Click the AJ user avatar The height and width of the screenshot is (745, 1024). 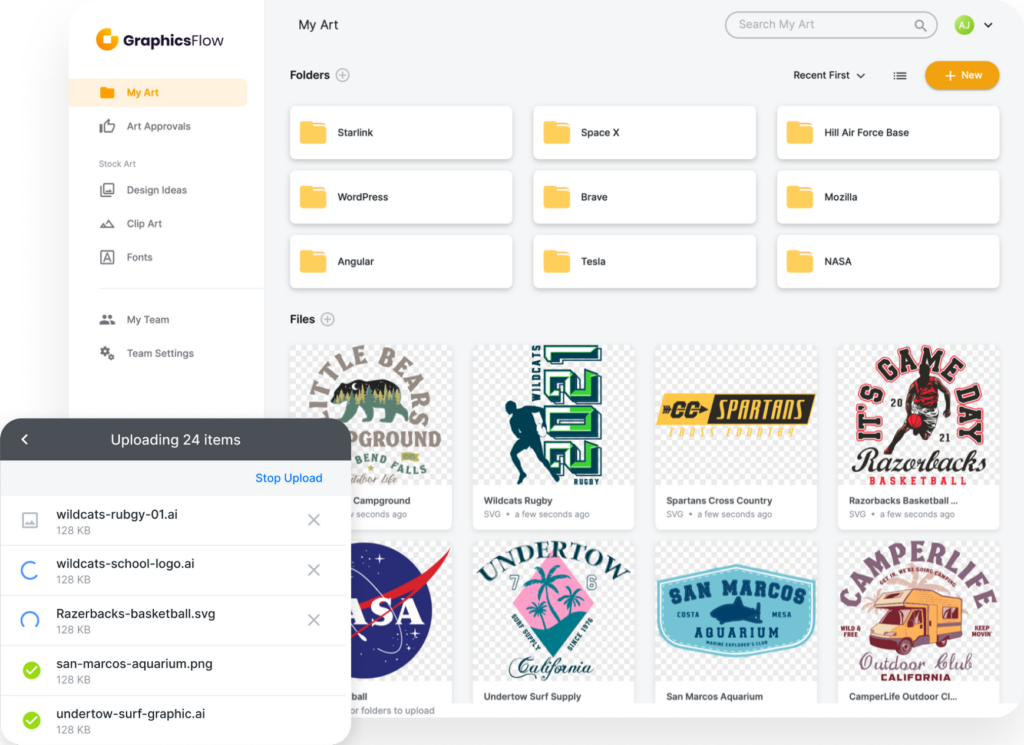tap(965, 25)
